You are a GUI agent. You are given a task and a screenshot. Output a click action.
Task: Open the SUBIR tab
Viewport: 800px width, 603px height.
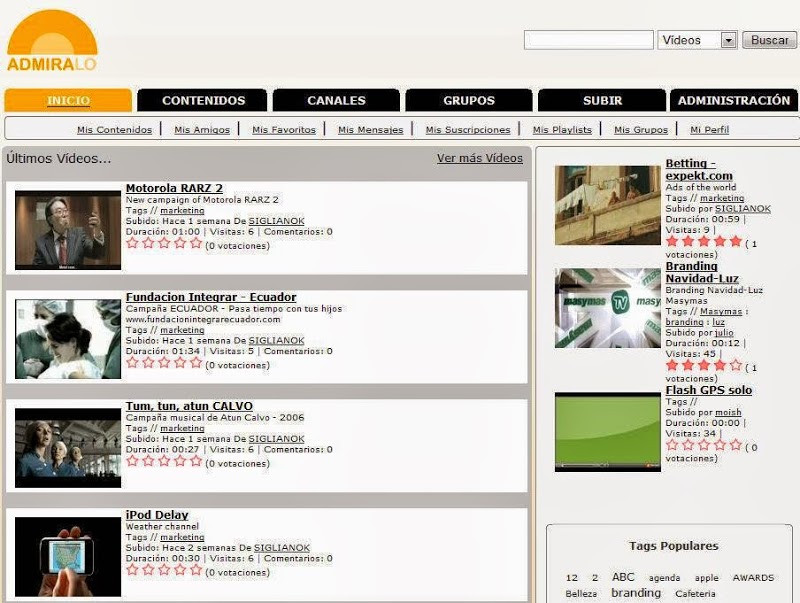click(602, 100)
